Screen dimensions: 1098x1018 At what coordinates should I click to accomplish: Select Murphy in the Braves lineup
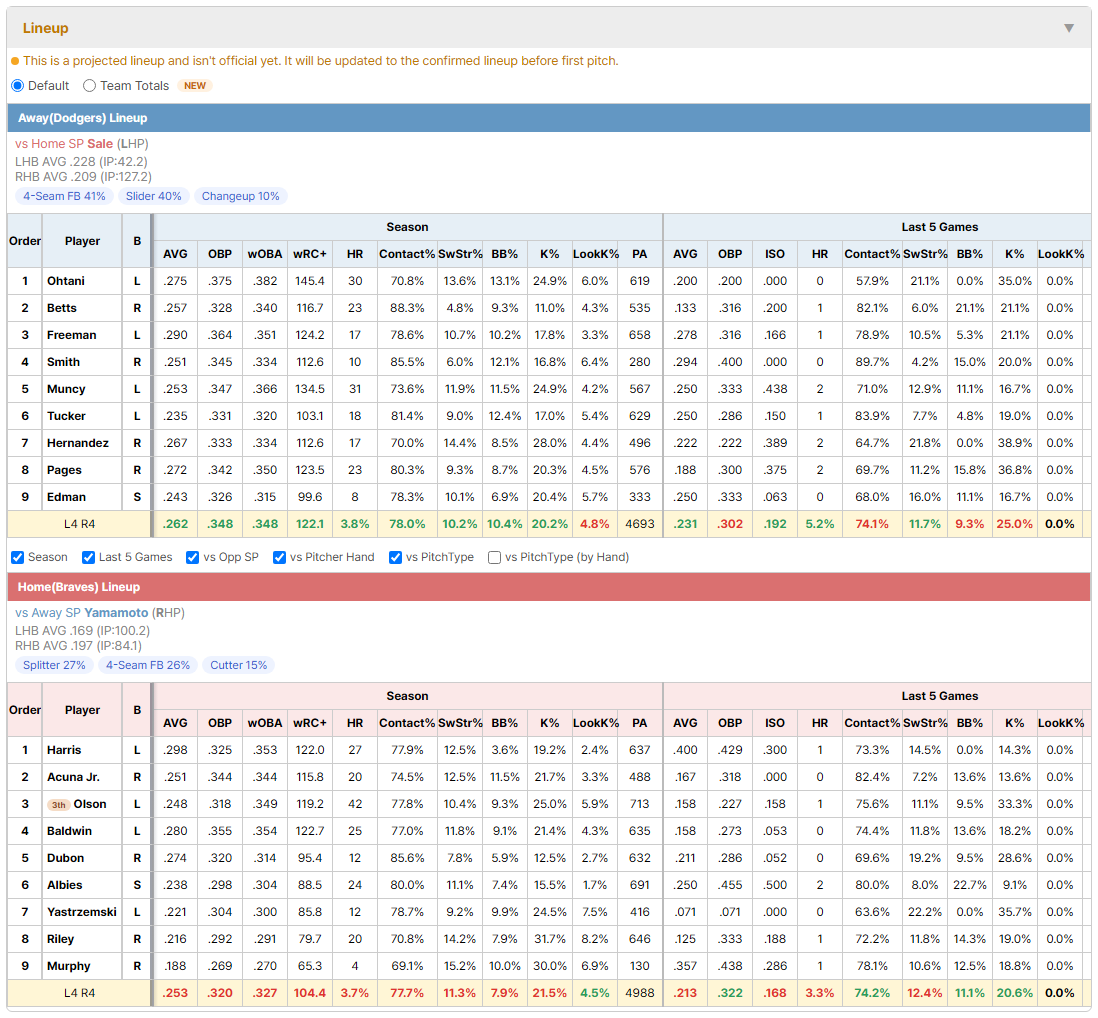[69, 966]
